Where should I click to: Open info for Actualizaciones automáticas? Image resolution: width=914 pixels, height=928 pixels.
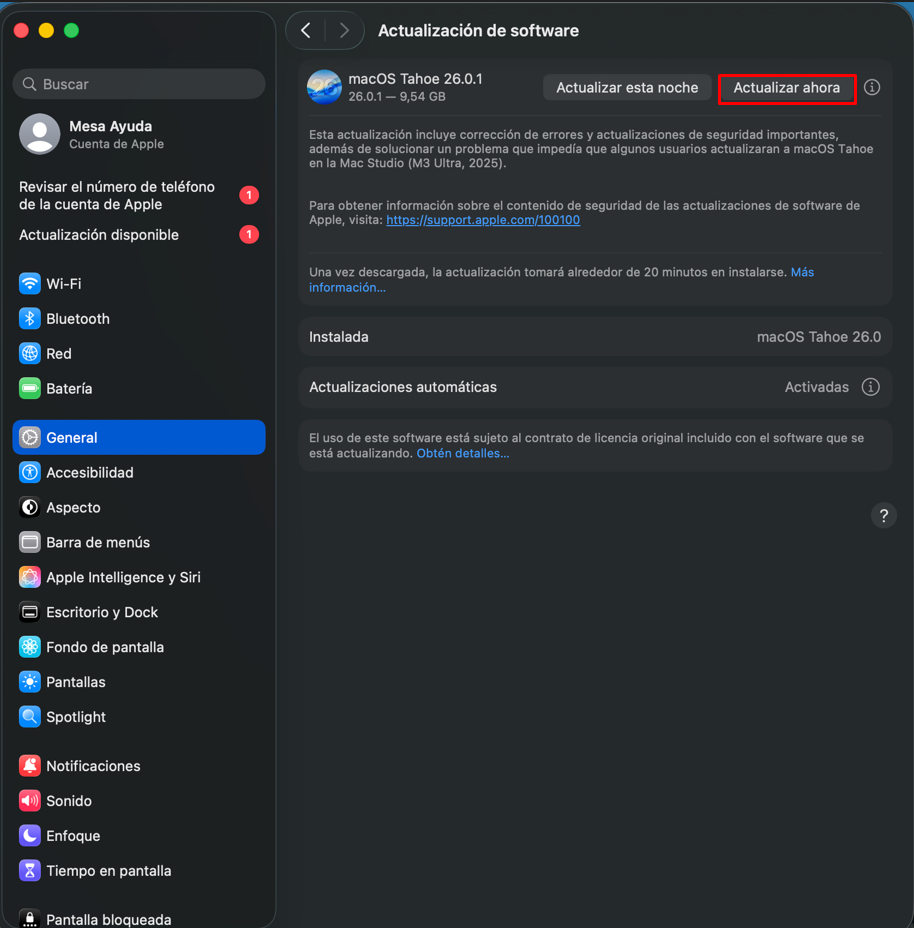click(871, 387)
